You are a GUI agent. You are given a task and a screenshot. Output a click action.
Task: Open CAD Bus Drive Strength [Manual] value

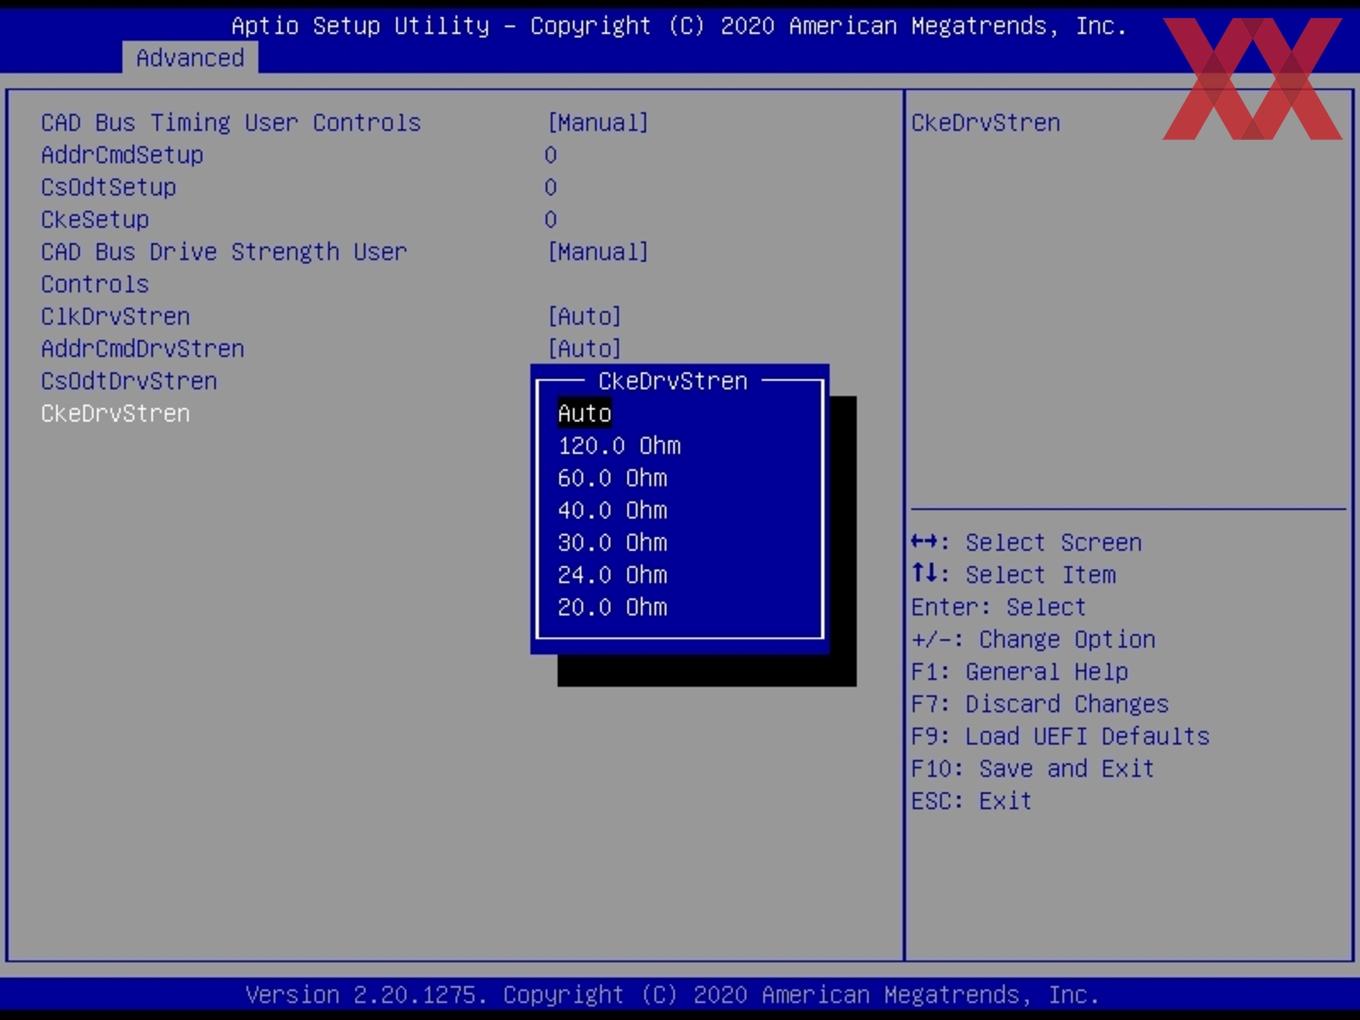coord(598,252)
